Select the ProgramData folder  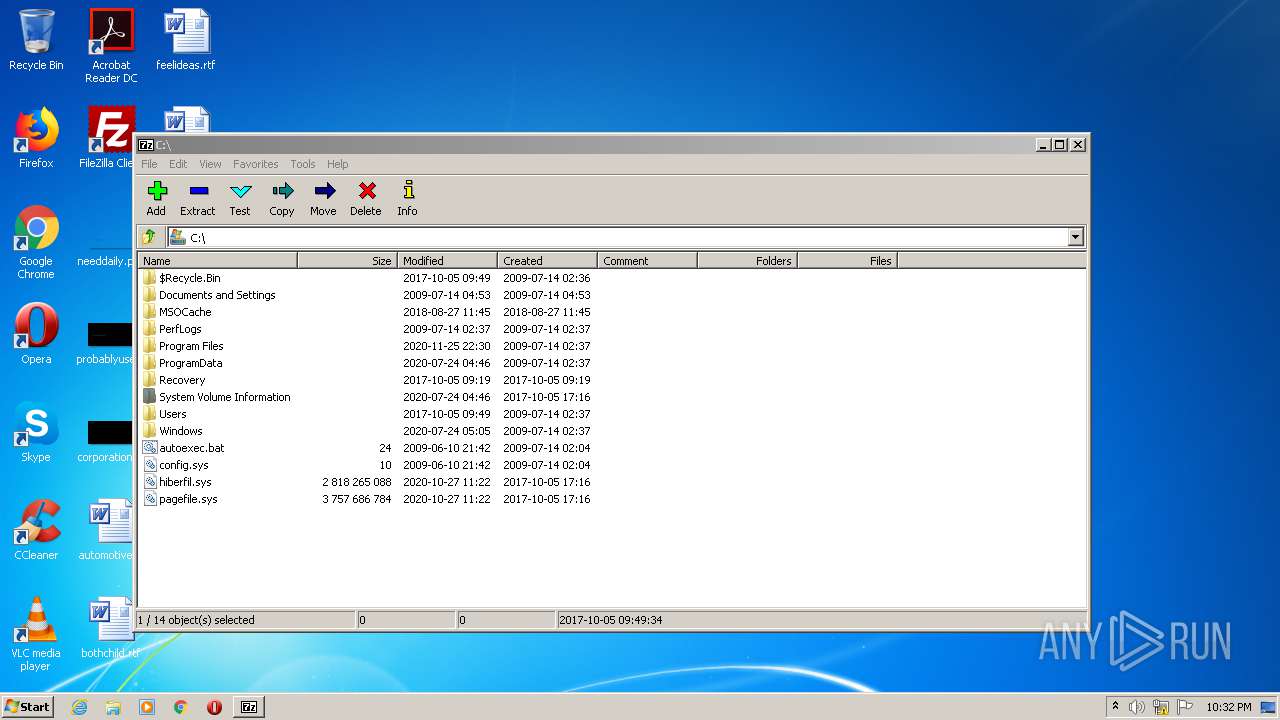click(x=191, y=363)
